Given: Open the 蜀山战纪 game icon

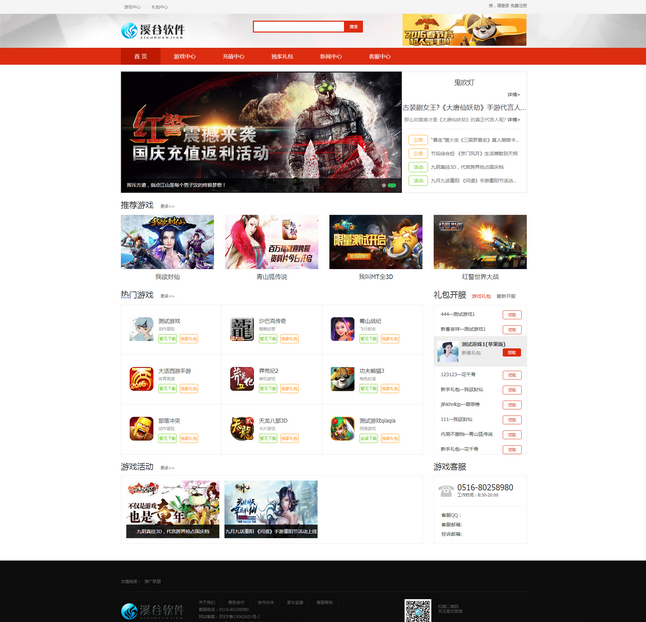Looking at the screenshot, I should (342, 329).
